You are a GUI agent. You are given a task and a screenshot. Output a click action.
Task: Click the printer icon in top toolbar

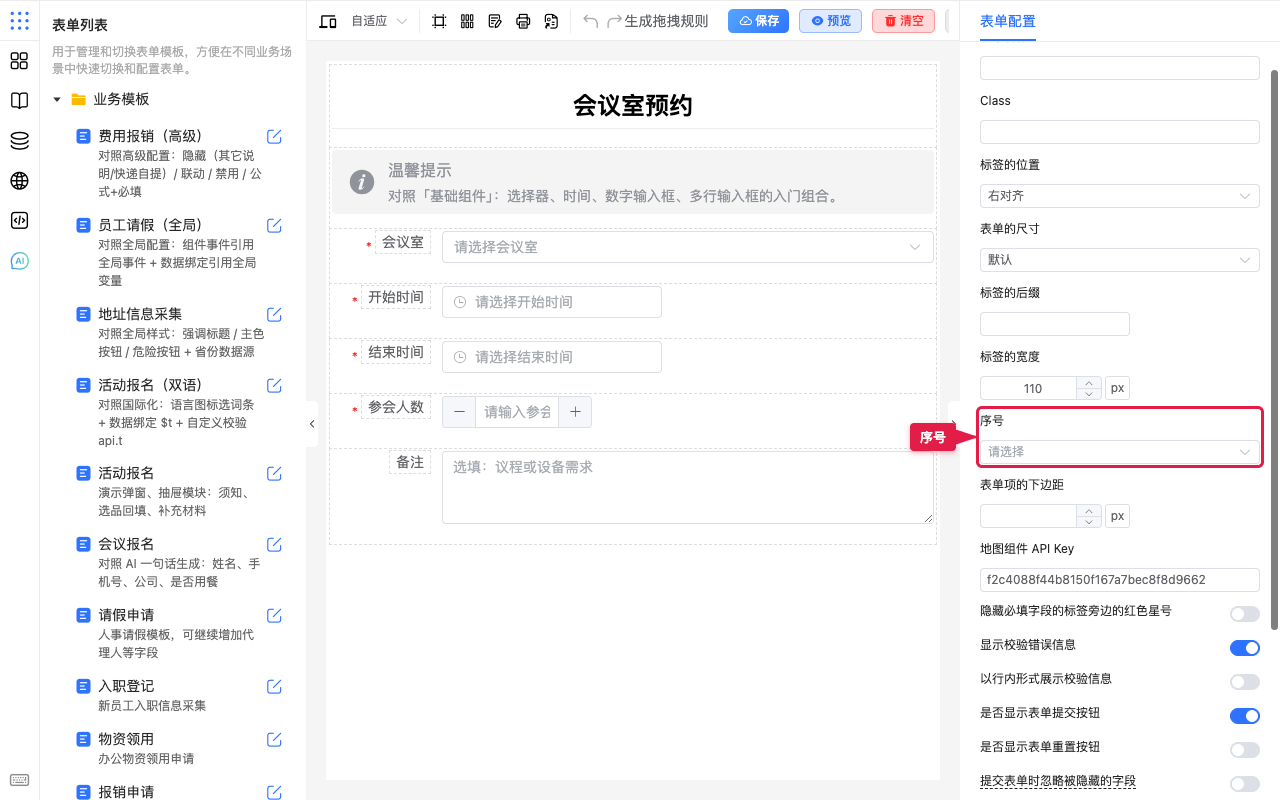pyautogui.click(x=523, y=21)
